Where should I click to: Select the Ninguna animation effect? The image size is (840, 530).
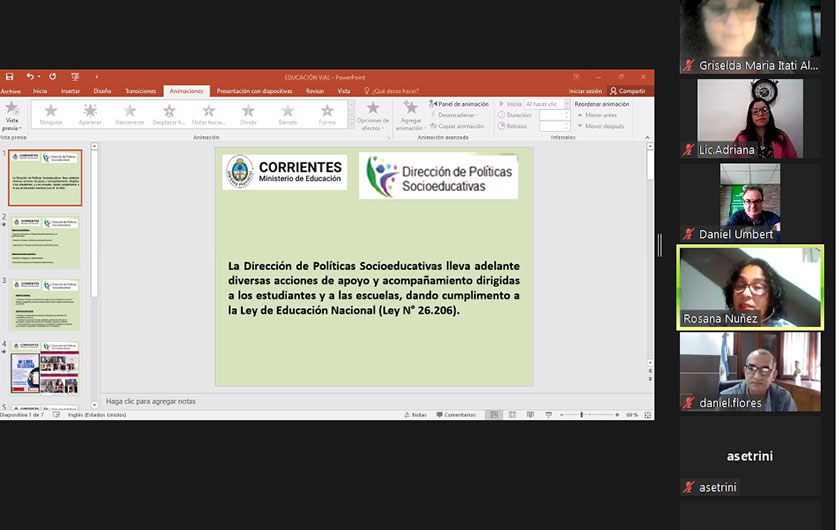coord(51,114)
